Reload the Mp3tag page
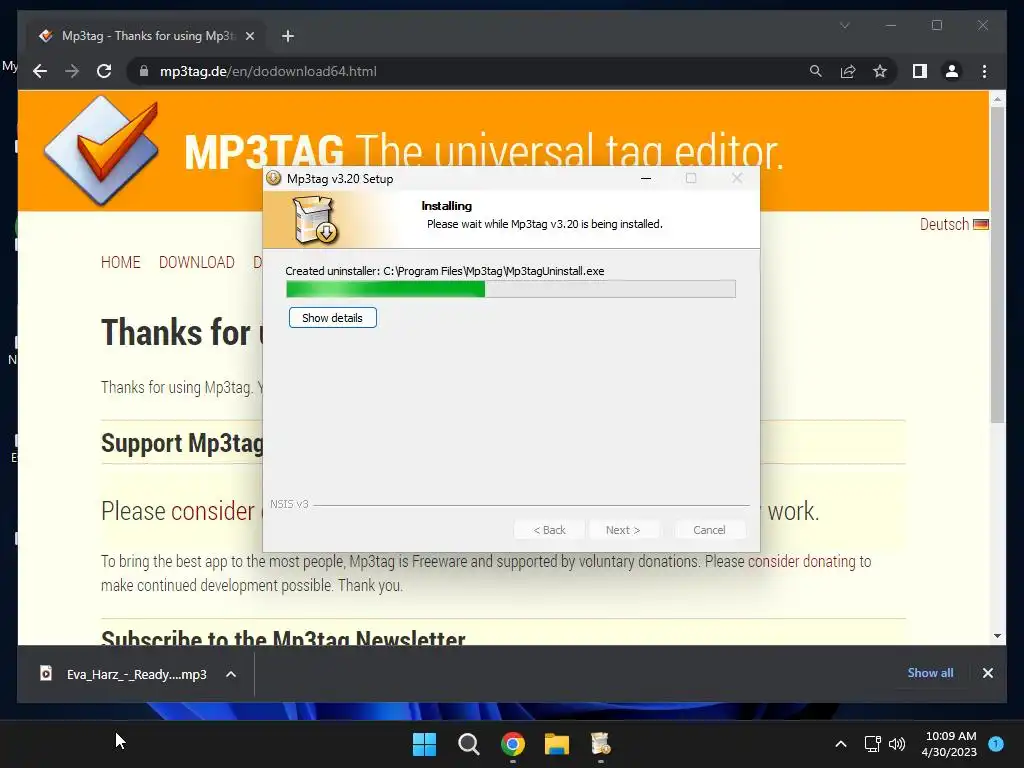This screenshot has height=768, width=1024. coord(104,71)
